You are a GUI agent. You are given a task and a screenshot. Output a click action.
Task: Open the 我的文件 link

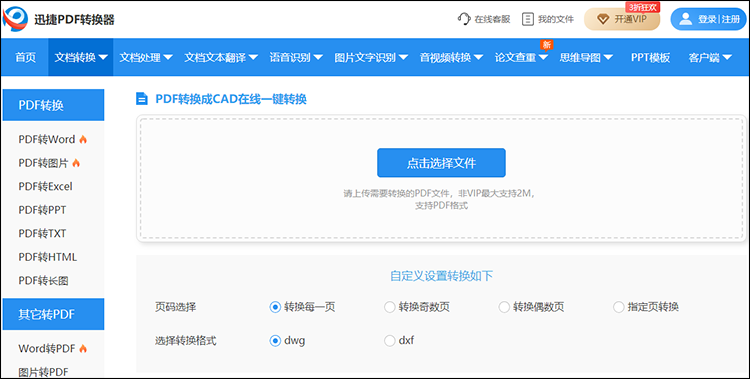click(x=548, y=19)
